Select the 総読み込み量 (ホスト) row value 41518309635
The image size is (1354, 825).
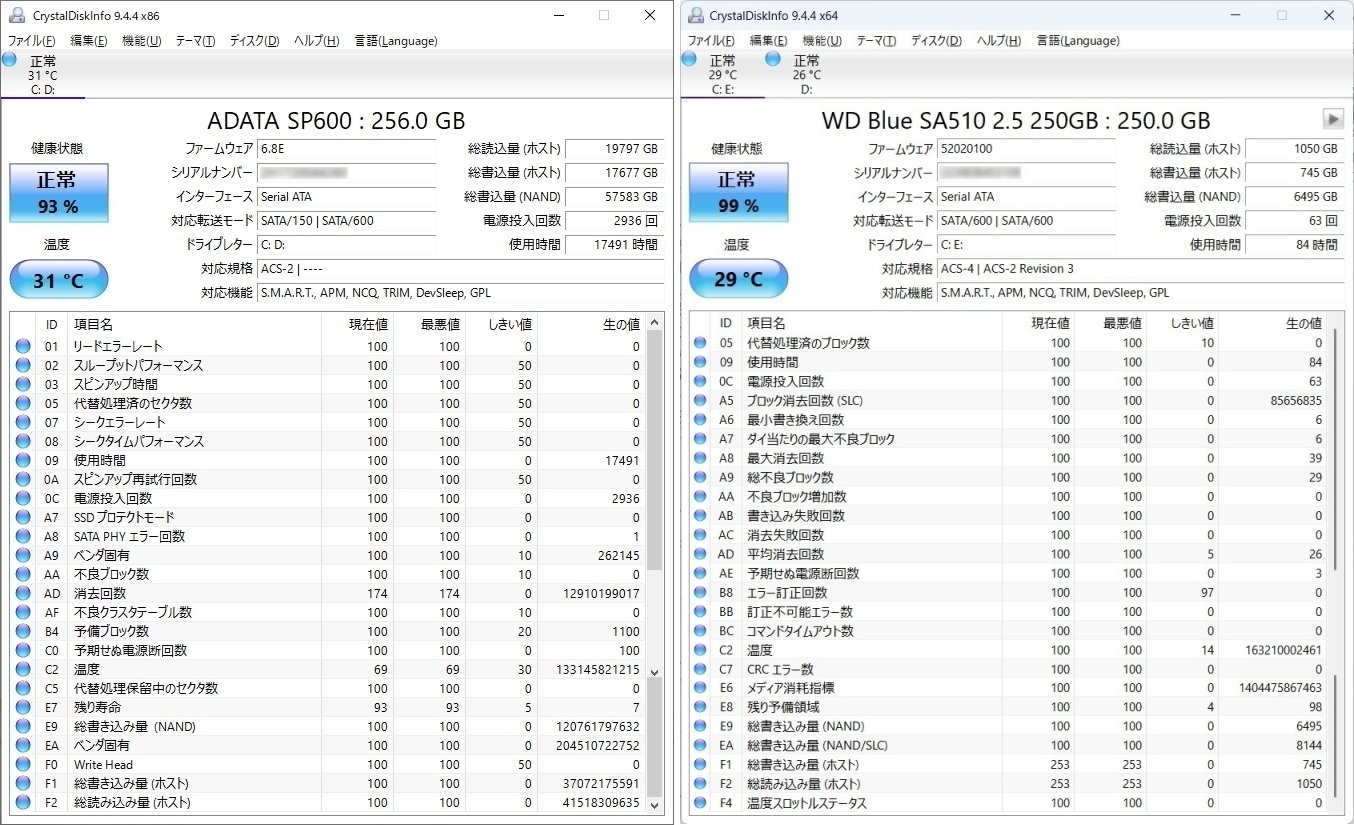[328, 802]
